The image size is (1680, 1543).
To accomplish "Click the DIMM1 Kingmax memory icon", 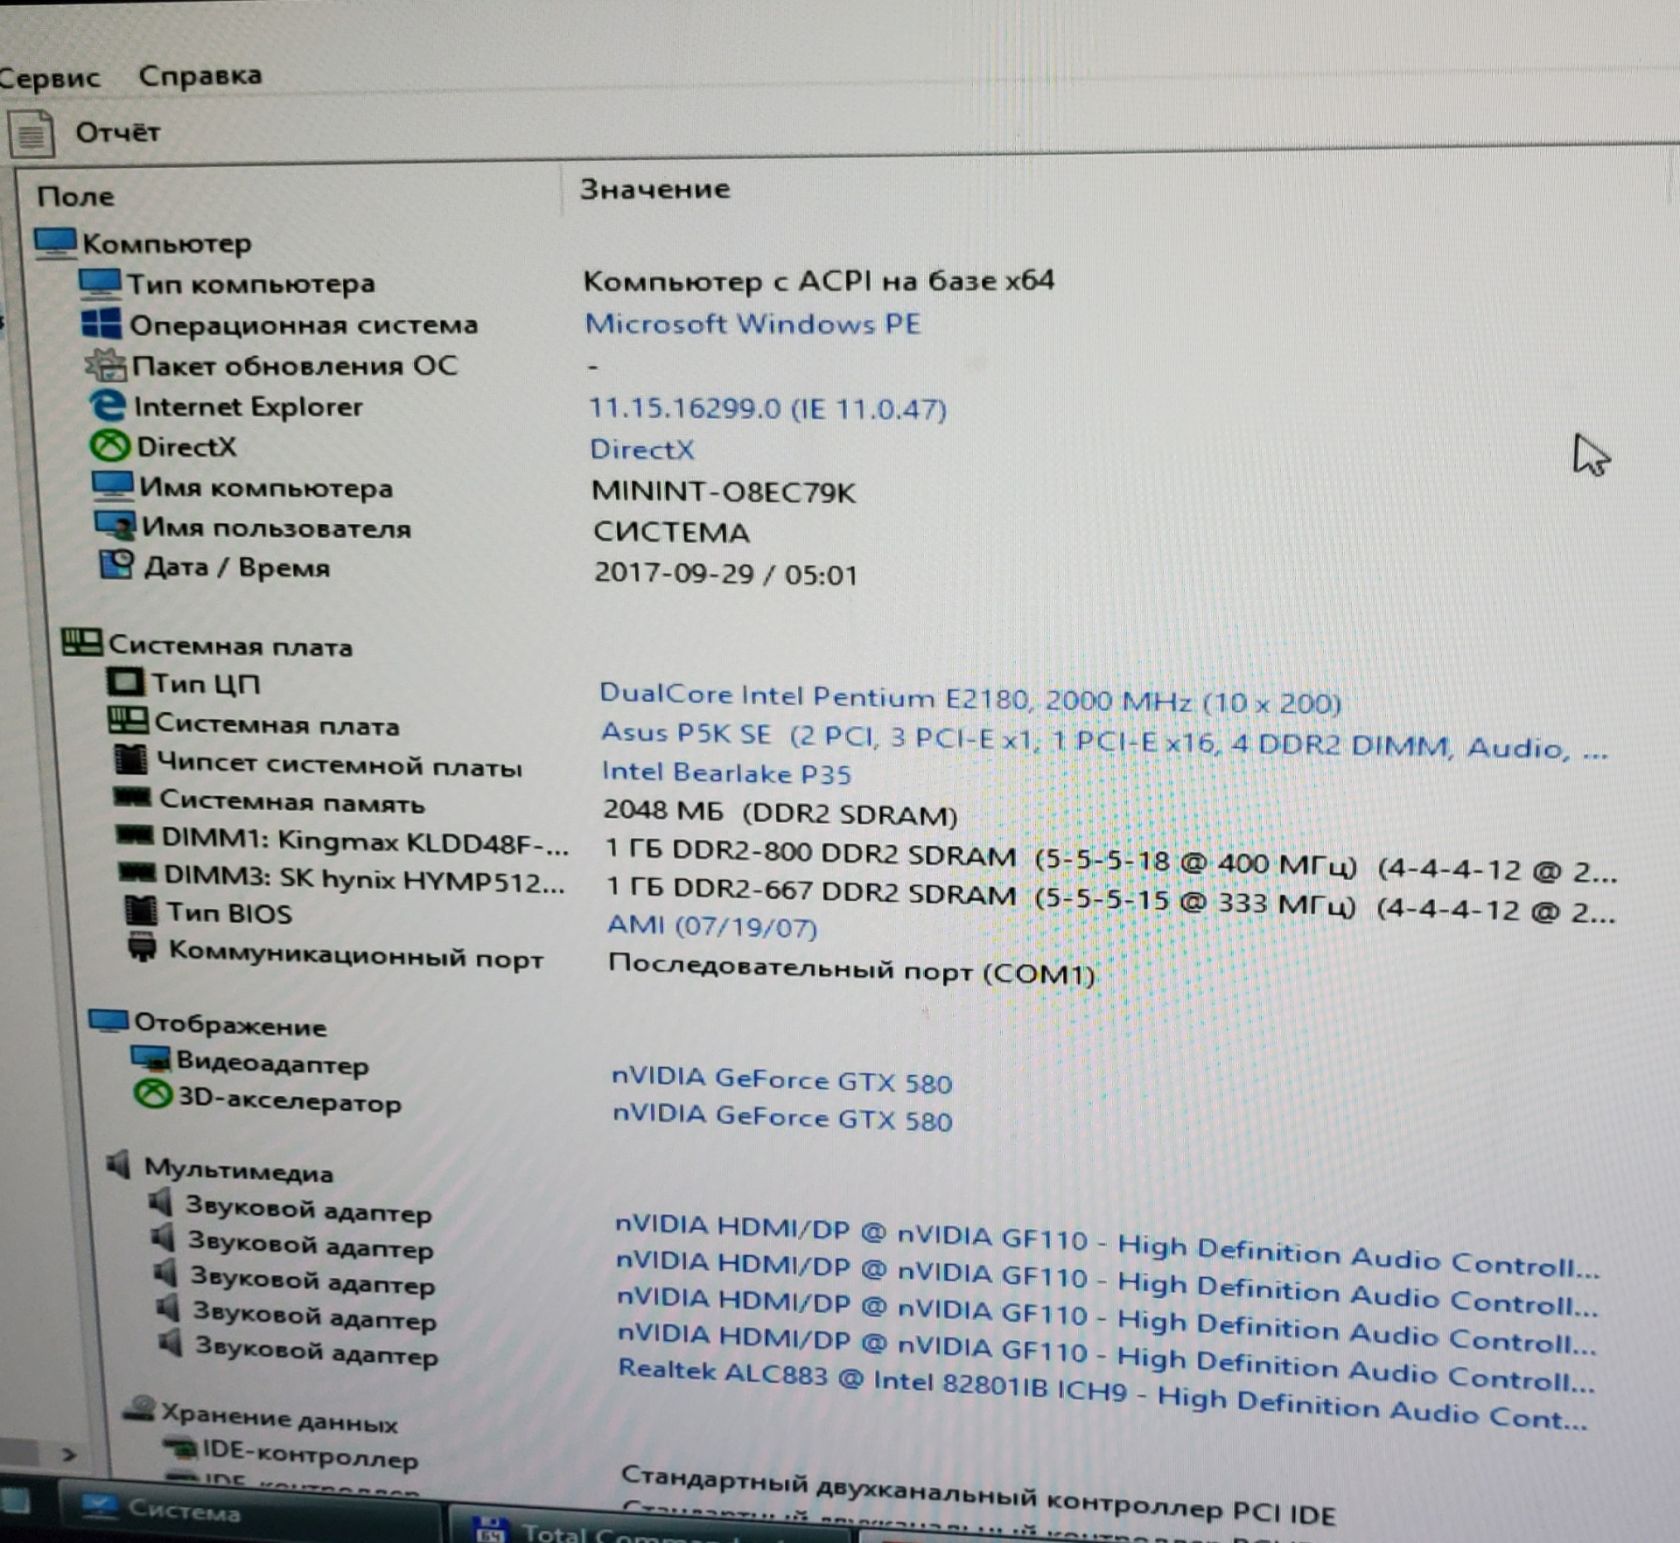I will (135, 835).
